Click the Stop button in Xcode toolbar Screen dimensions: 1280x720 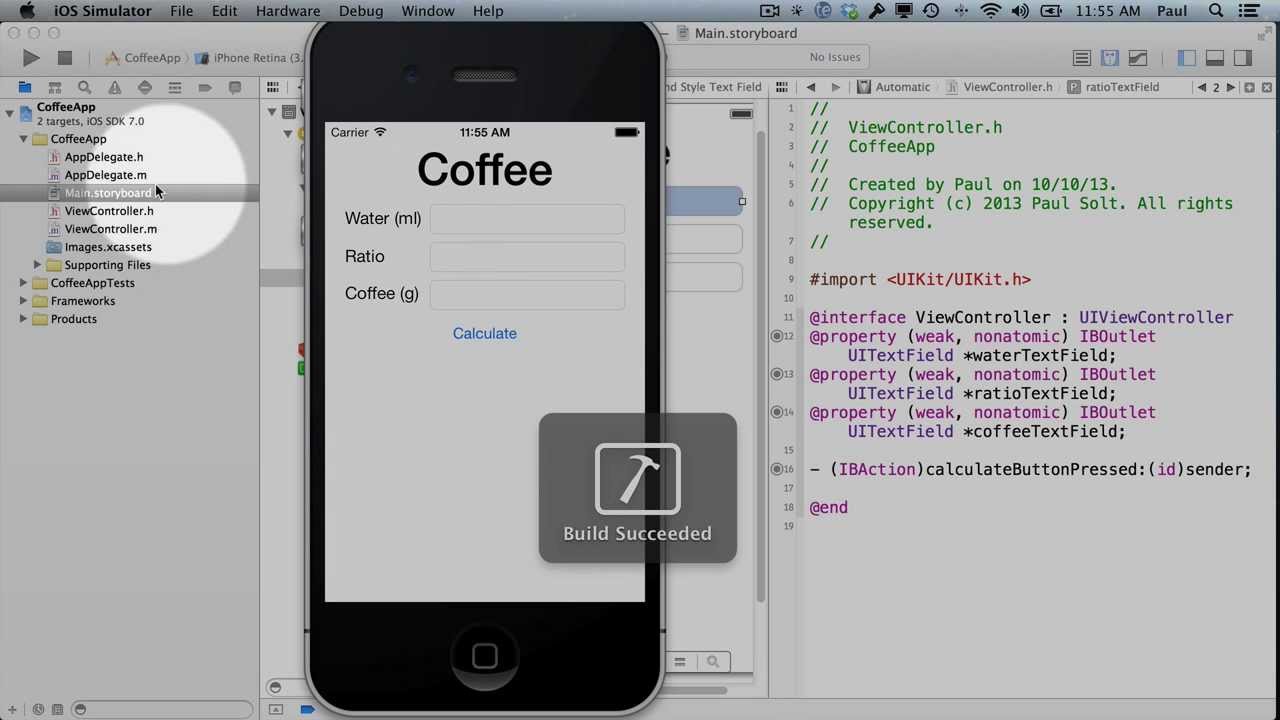(64, 58)
